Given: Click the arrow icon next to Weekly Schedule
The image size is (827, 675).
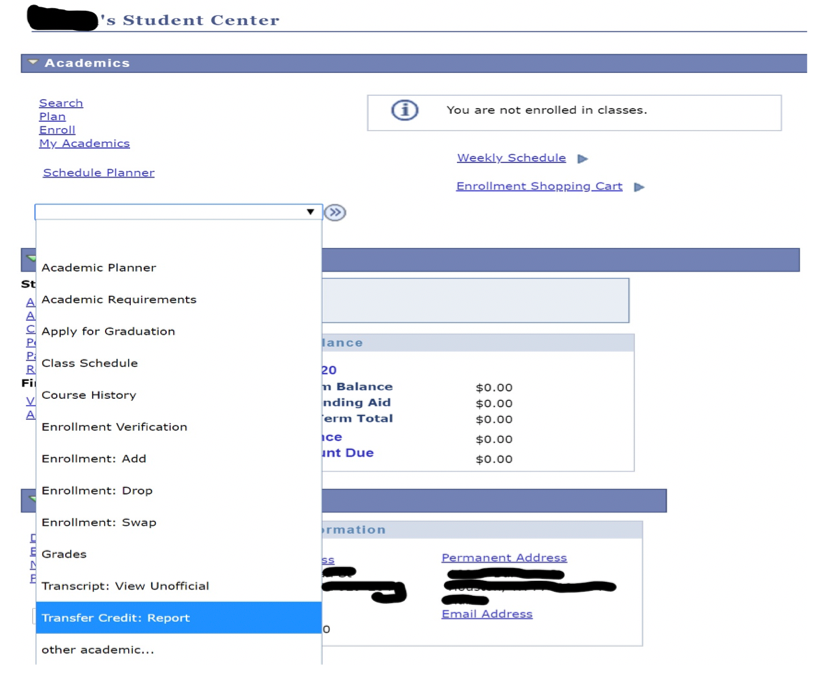Looking at the screenshot, I should point(582,157).
